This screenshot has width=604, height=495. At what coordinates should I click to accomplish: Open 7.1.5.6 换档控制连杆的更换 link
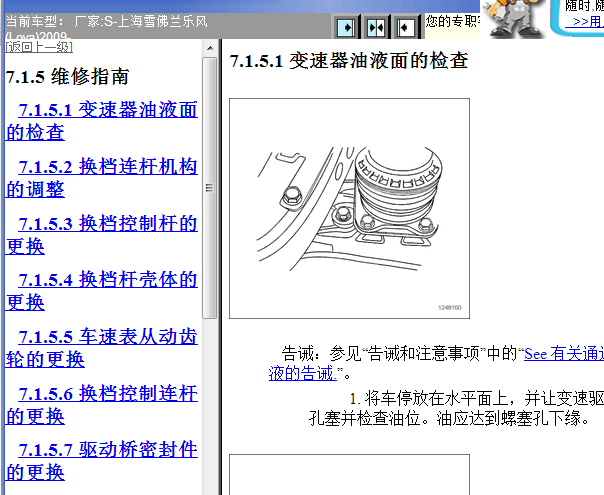(x=102, y=405)
